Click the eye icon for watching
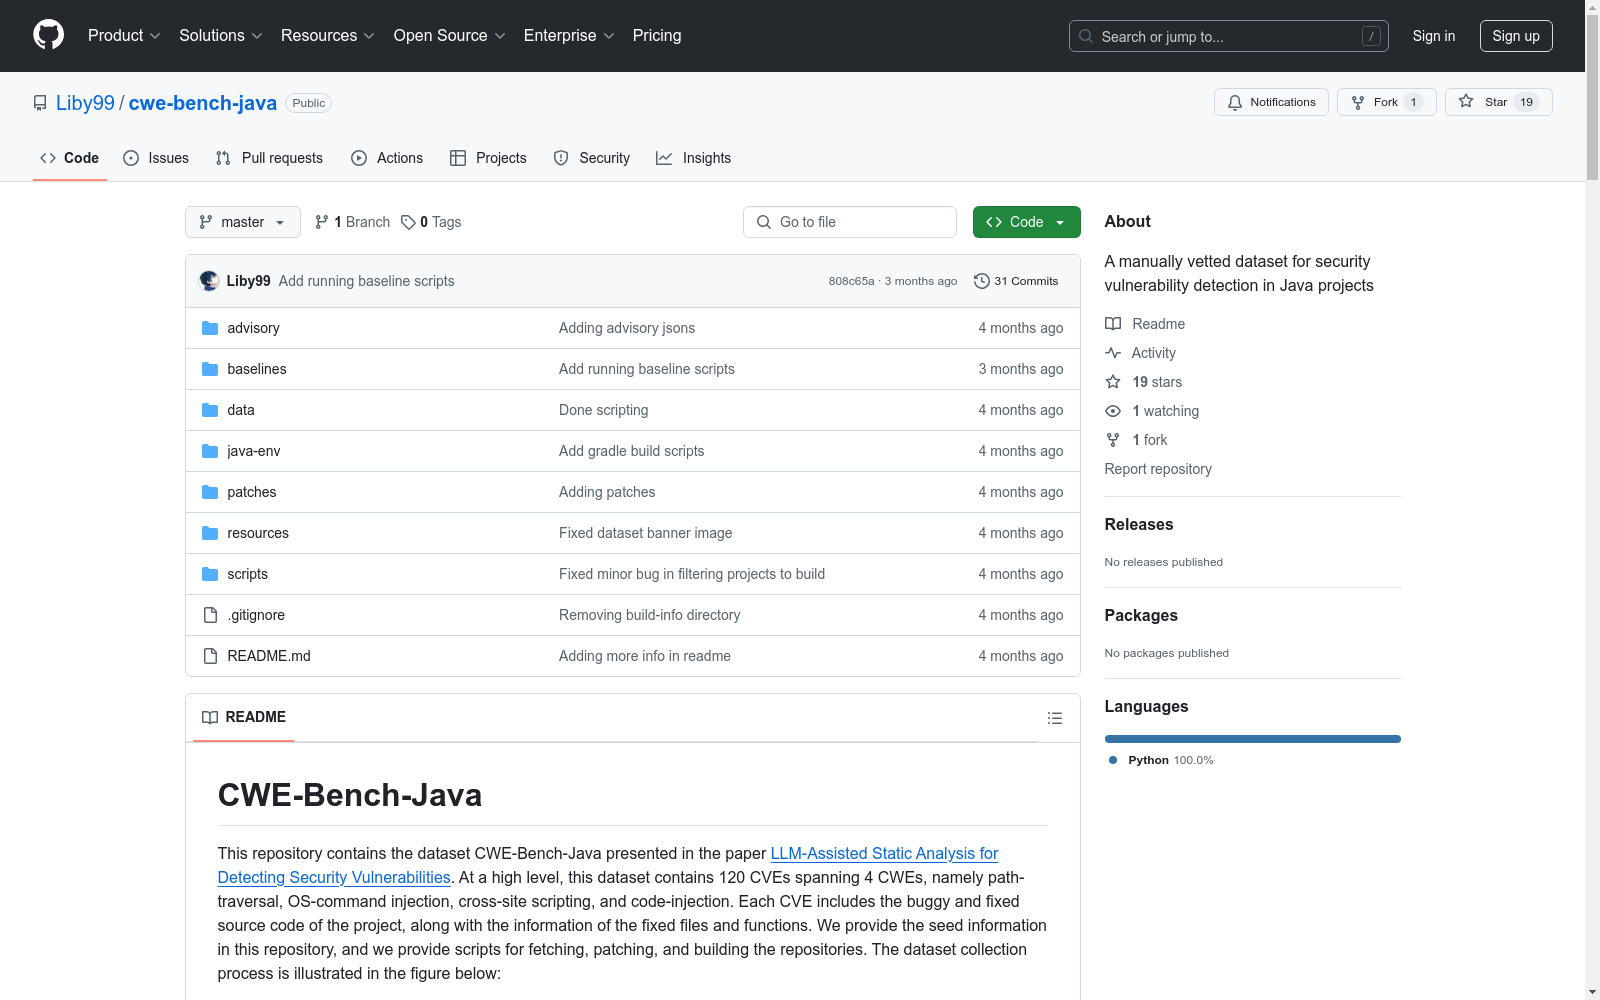1600x1000 pixels. (x=1113, y=411)
